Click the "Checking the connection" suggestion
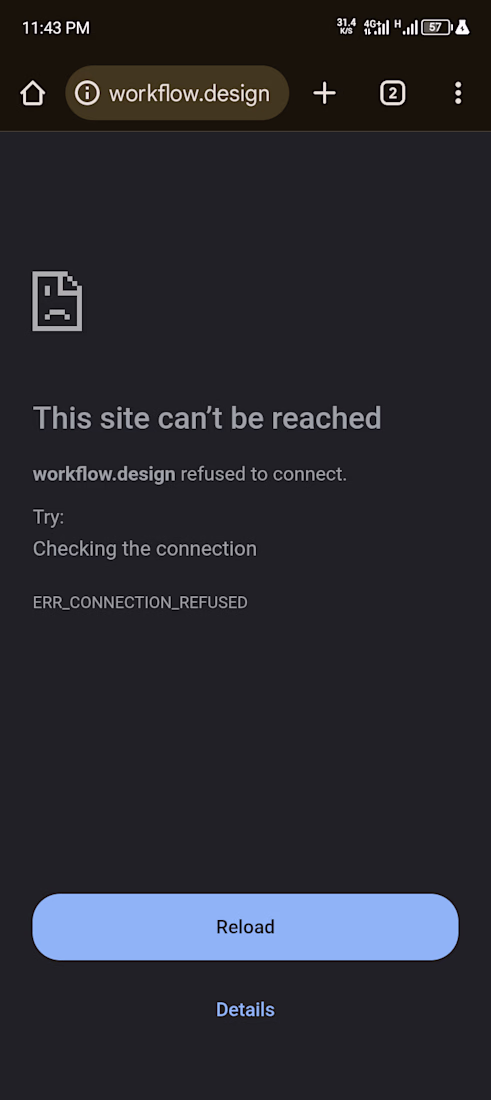 click(144, 549)
